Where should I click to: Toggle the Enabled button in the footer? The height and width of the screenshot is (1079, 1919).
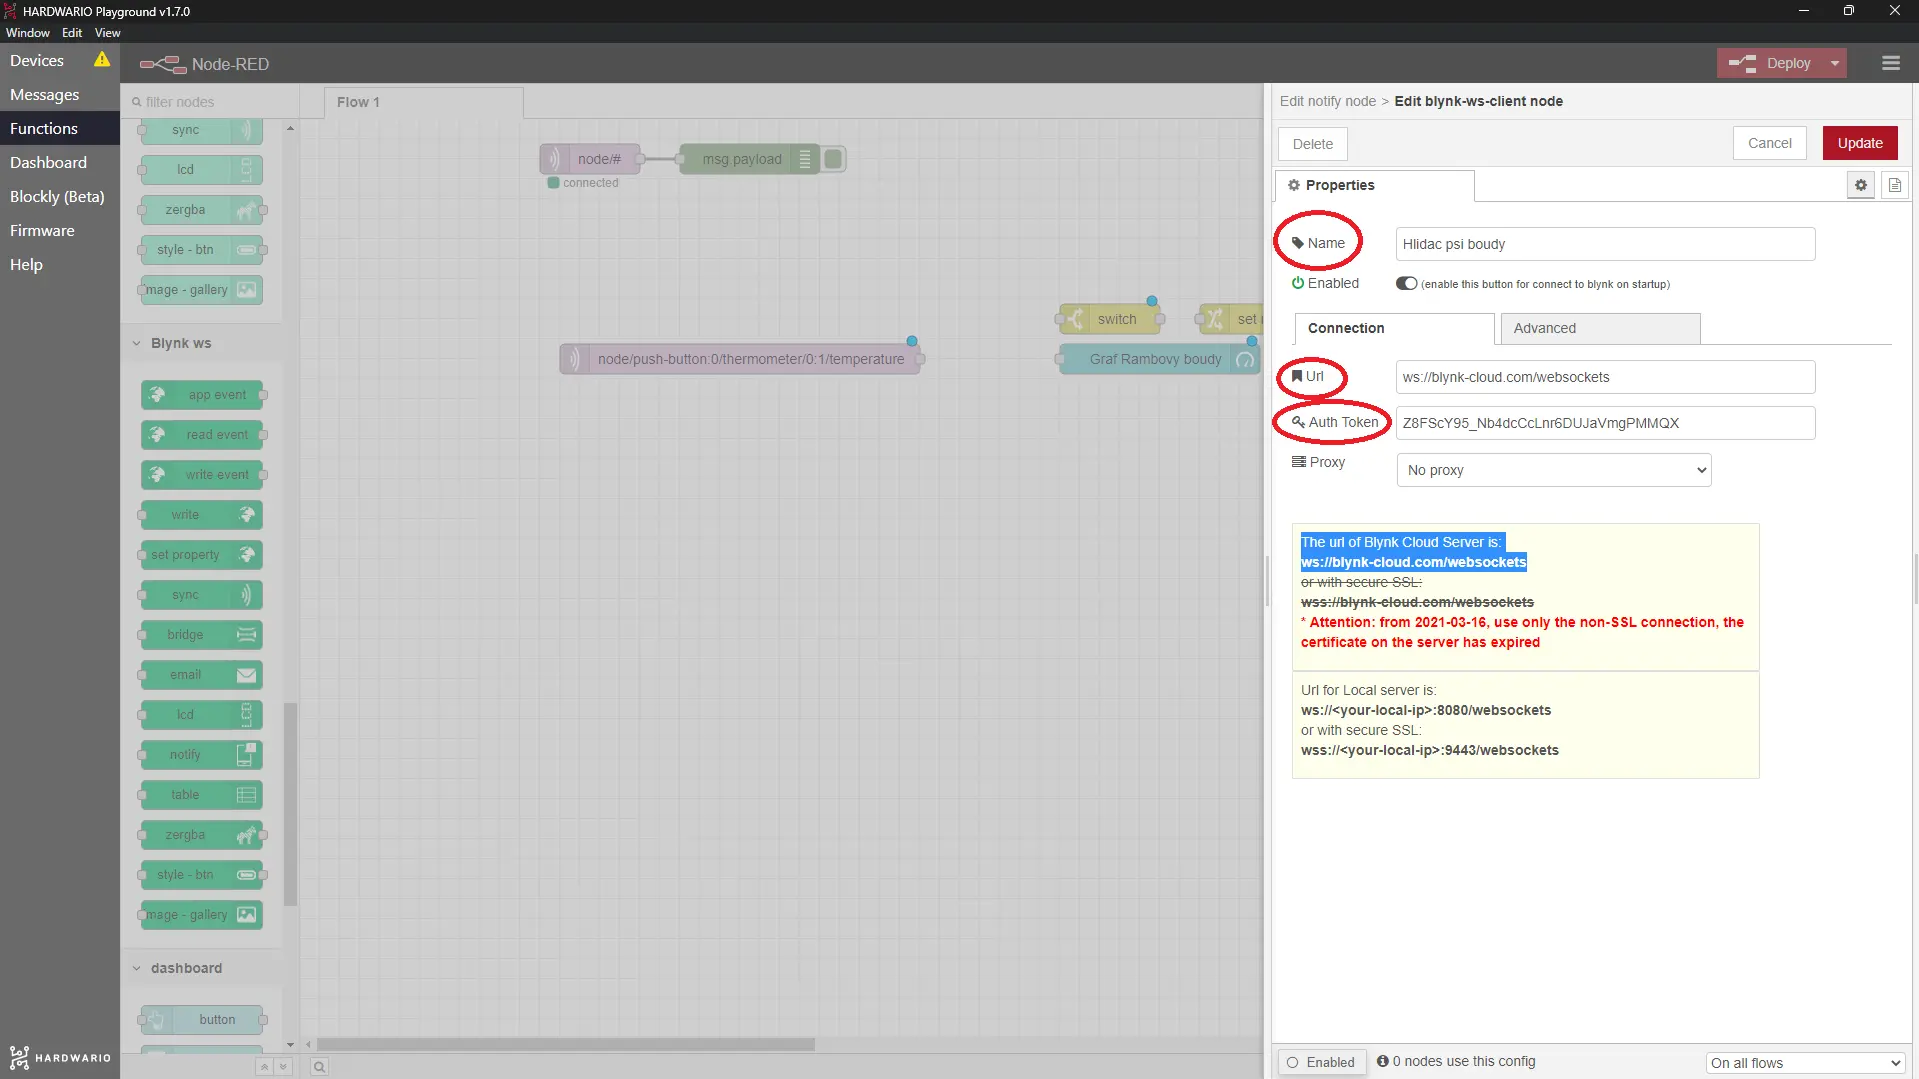pos(1321,1062)
